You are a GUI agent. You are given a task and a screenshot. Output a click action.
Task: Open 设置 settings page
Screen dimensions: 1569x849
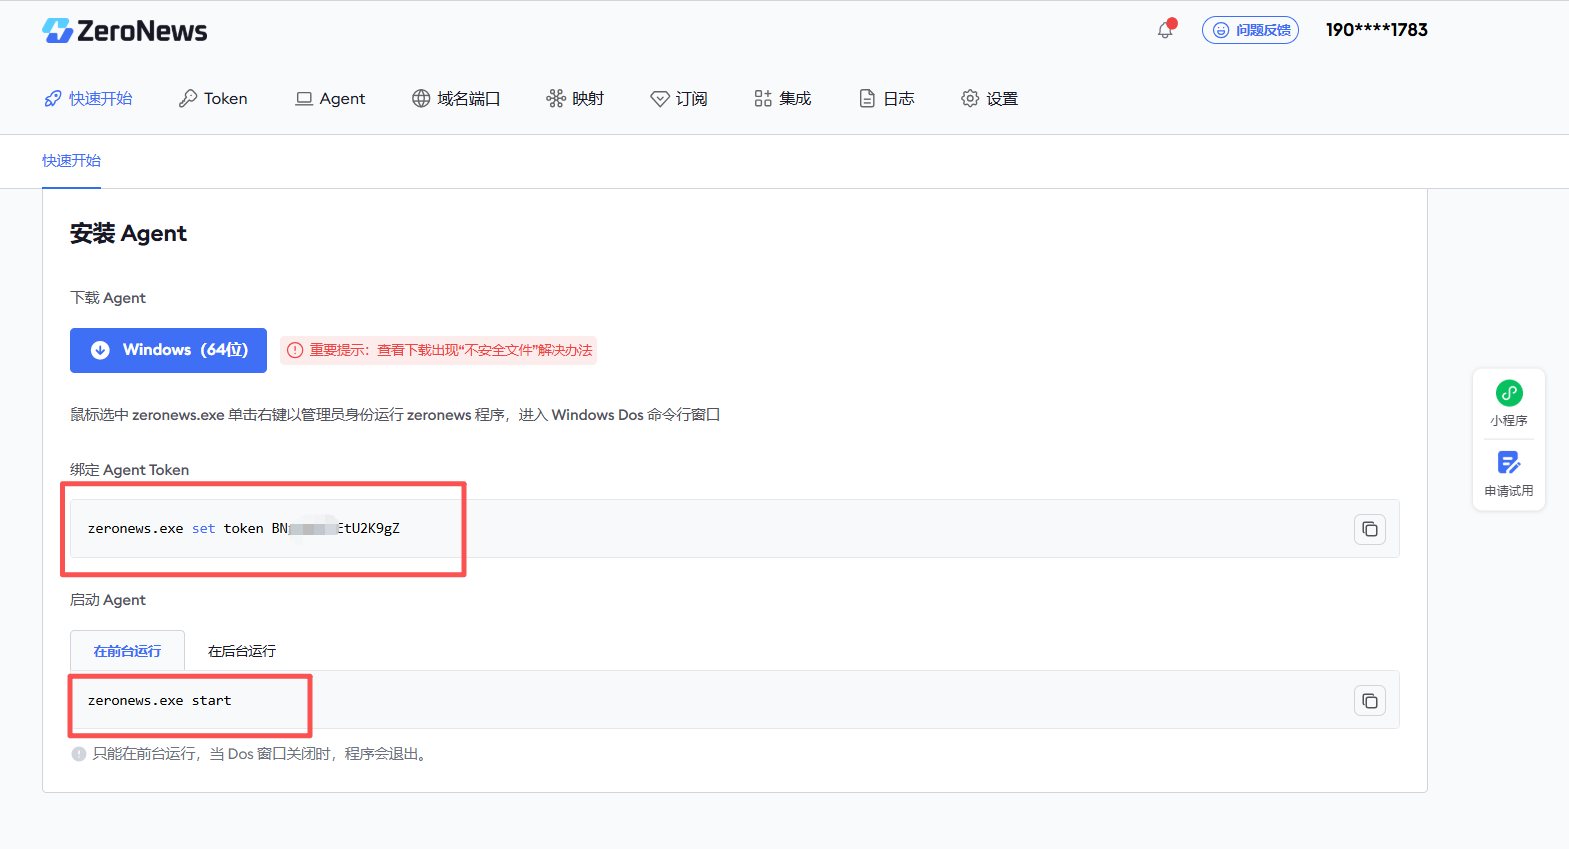(x=989, y=98)
